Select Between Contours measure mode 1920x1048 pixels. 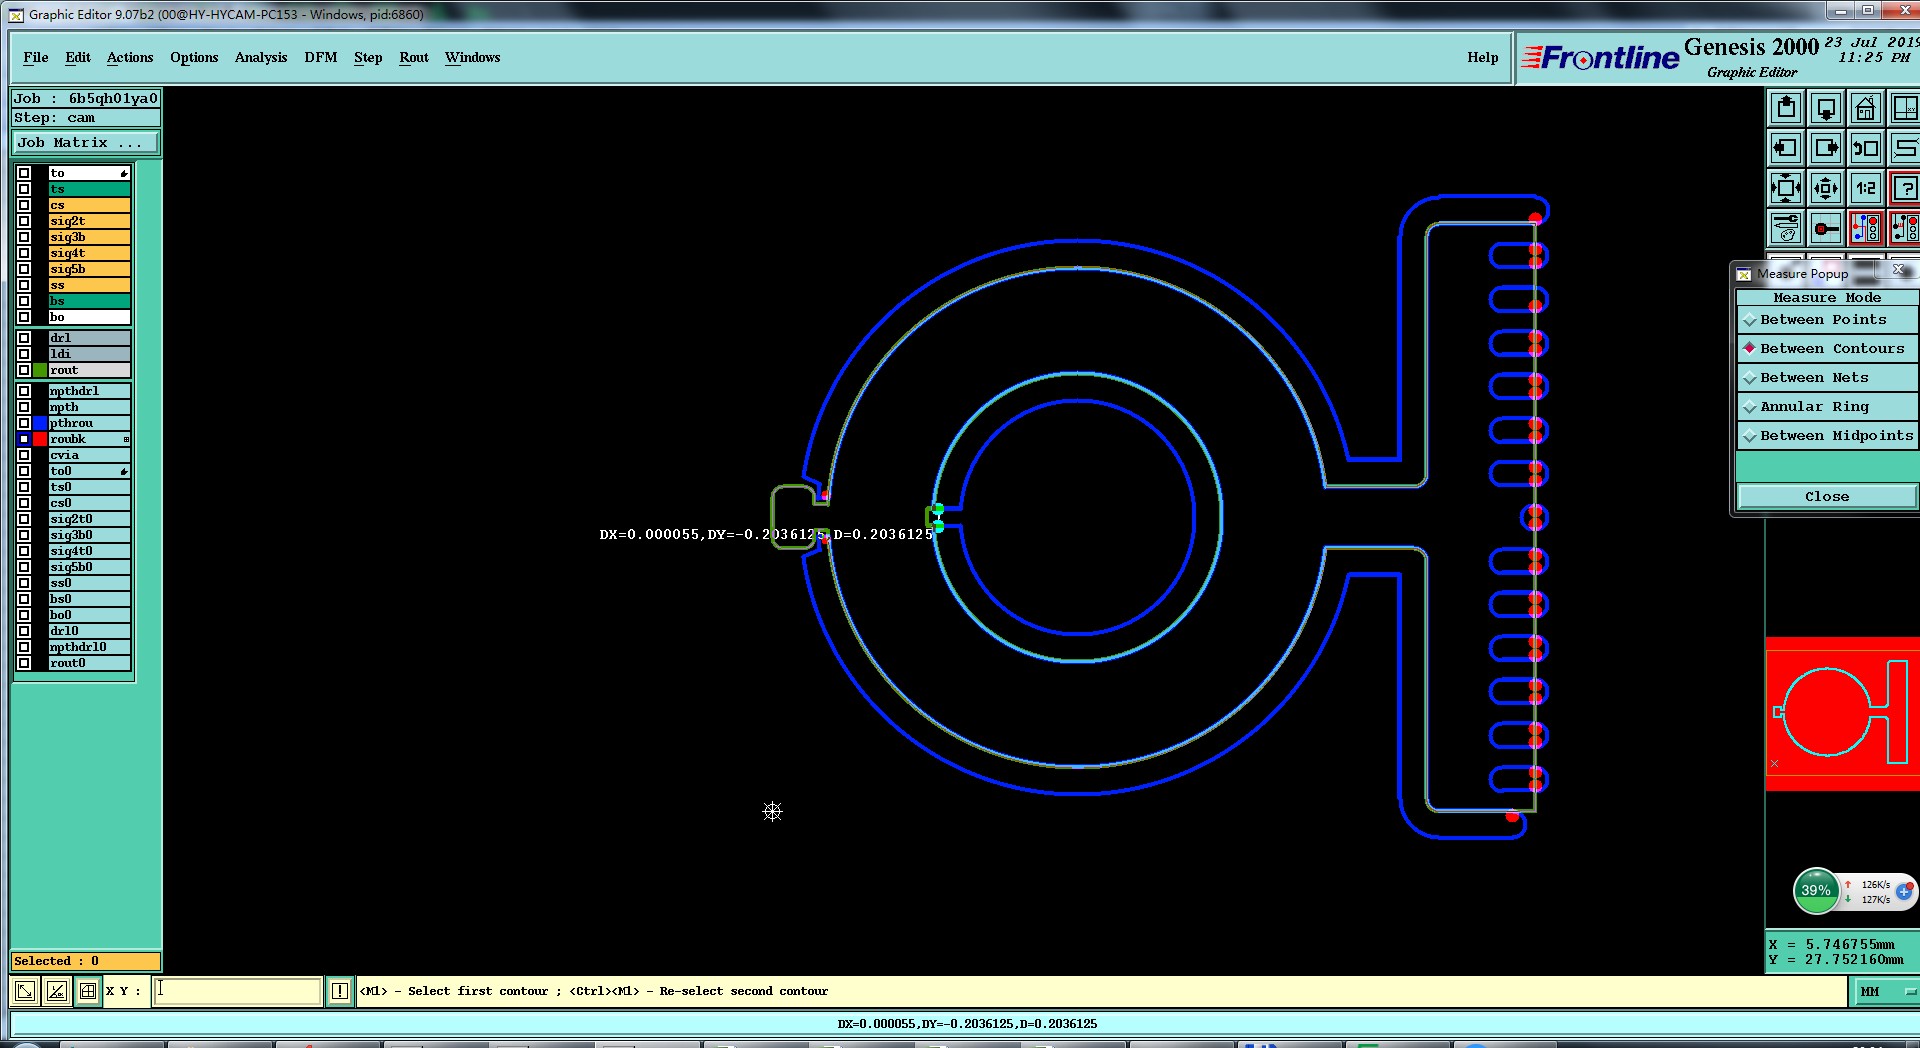(x=1827, y=349)
